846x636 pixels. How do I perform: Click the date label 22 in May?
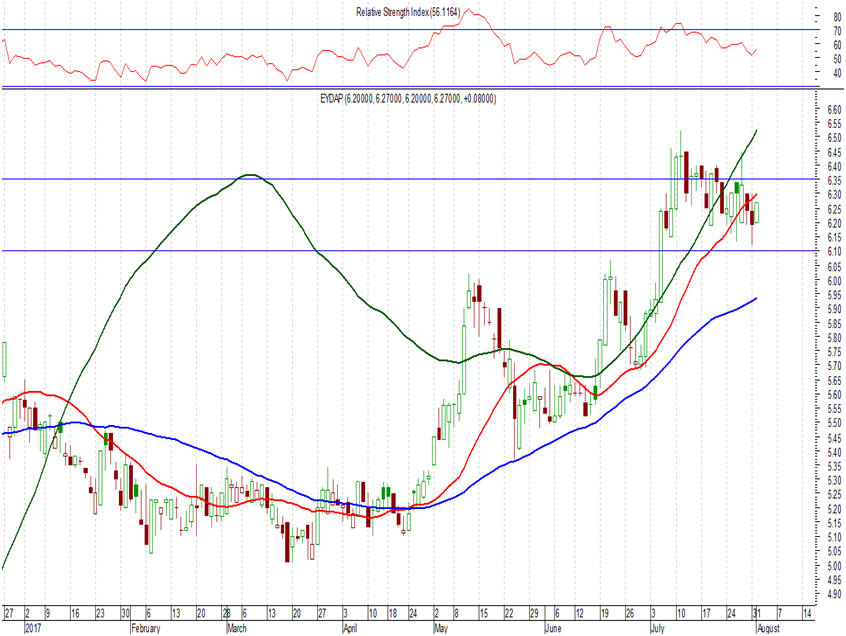point(509,613)
